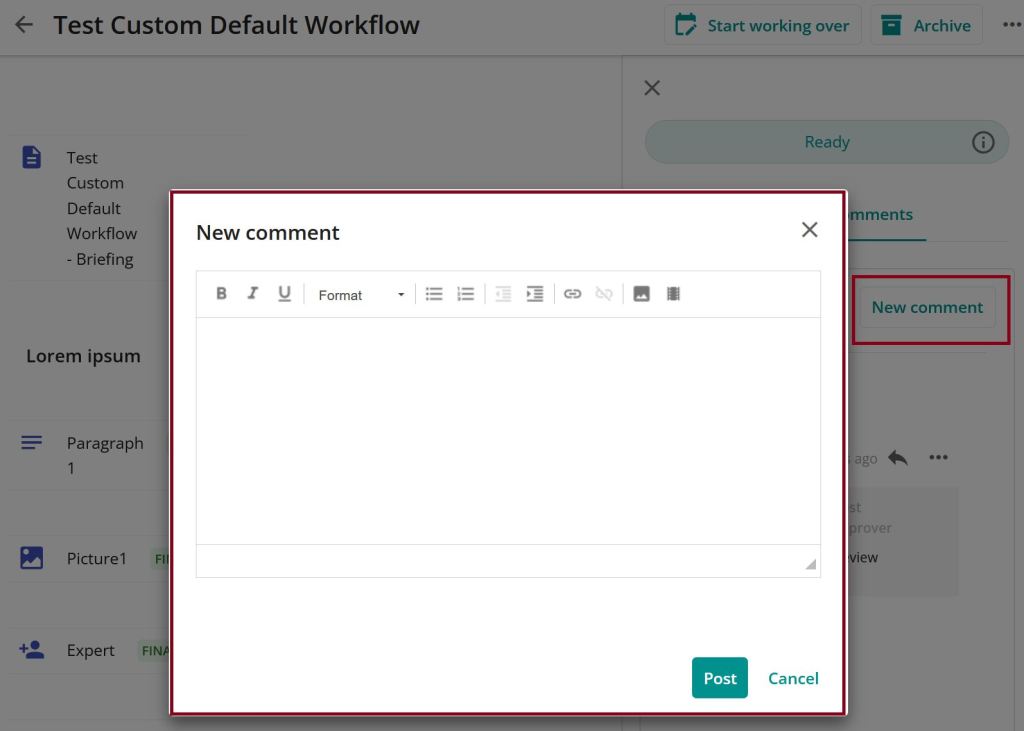
Task: Insert a hyperlink via link icon
Action: coord(572,294)
